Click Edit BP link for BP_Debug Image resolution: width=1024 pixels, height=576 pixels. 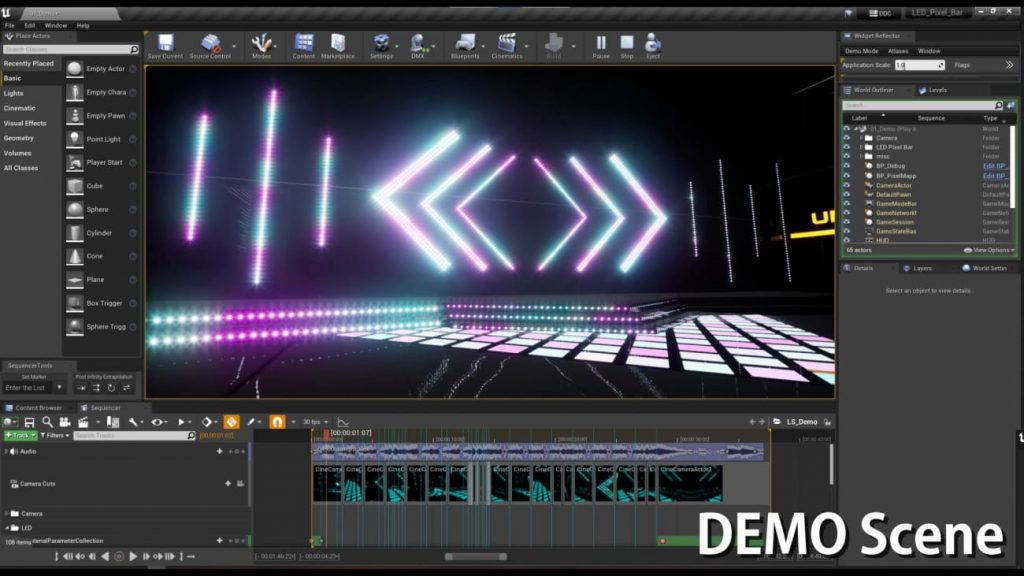pos(995,166)
